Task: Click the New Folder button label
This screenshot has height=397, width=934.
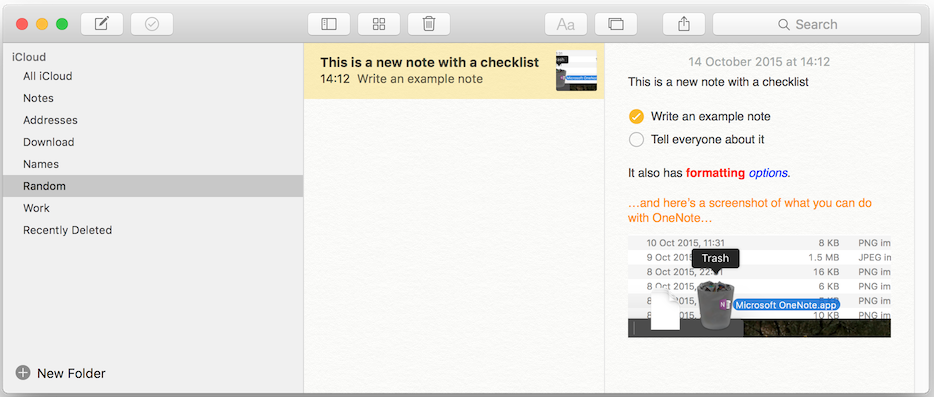Action: tap(71, 374)
